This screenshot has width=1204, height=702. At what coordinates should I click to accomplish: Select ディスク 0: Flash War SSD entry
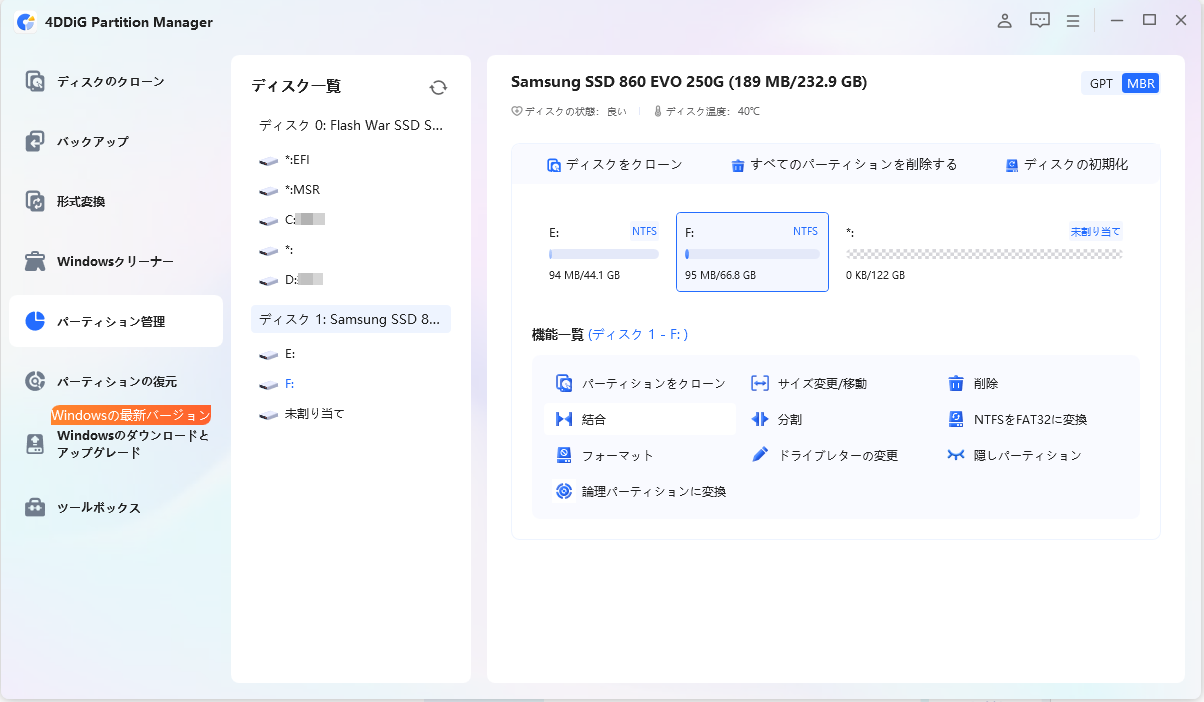pyautogui.click(x=351, y=126)
